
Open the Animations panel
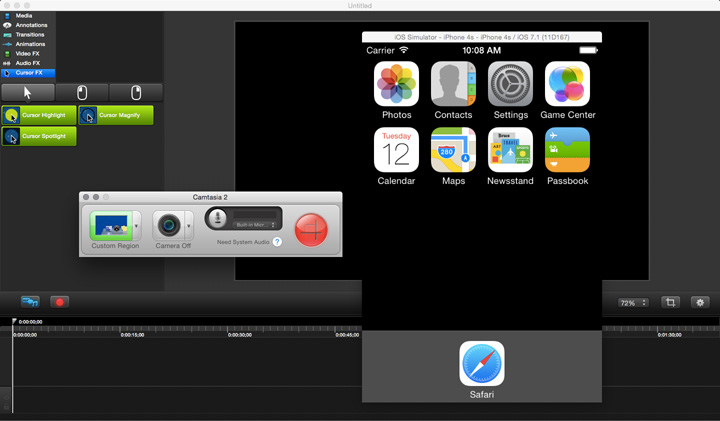28,44
